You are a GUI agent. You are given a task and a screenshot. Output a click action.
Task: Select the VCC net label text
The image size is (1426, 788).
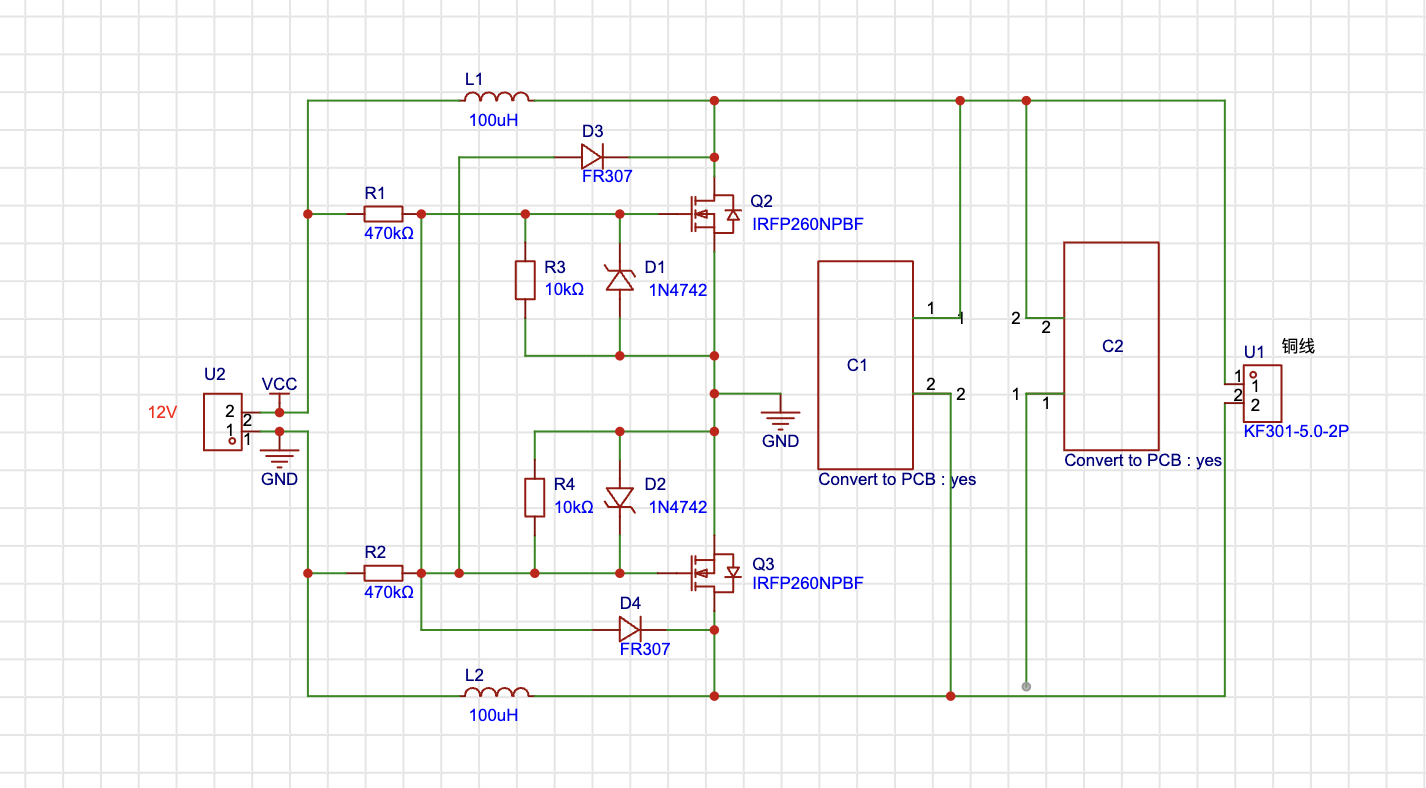tap(279, 384)
